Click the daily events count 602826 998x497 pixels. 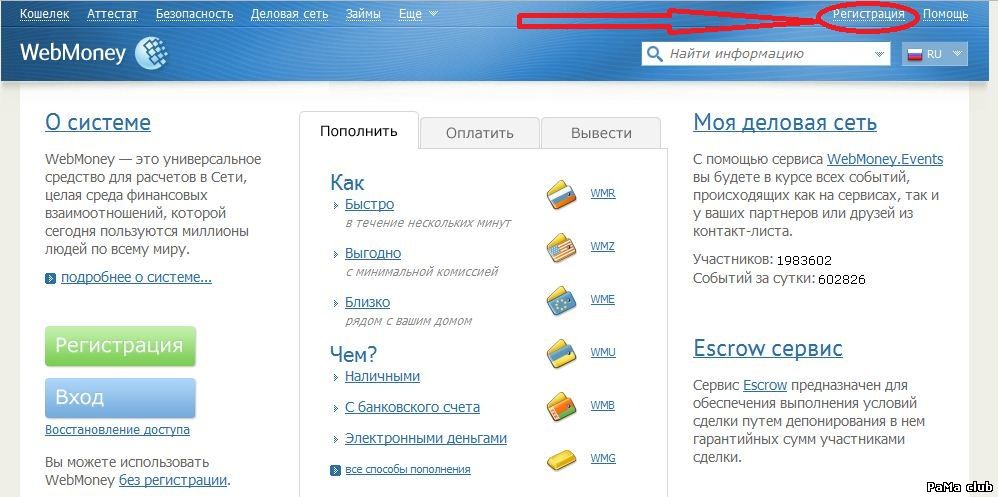[x=841, y=279]
